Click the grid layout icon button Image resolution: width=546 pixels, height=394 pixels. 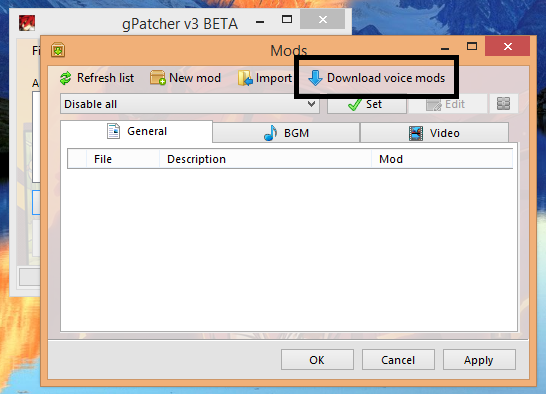click(504, 104)
